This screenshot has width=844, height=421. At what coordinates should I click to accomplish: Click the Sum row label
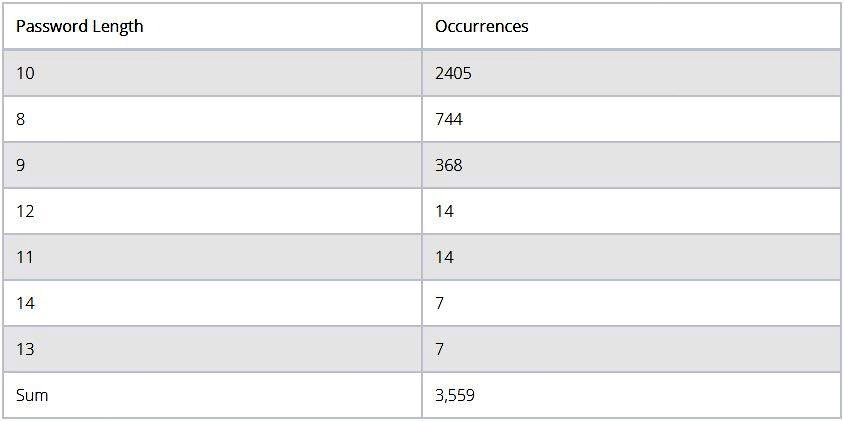click(32, 395)
